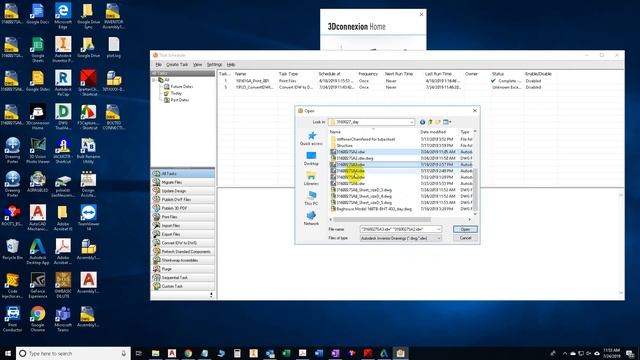Choose Publish DWF Files task
Image resolution: width=640 pixels, height=360 pixels.
pos(183,200)
